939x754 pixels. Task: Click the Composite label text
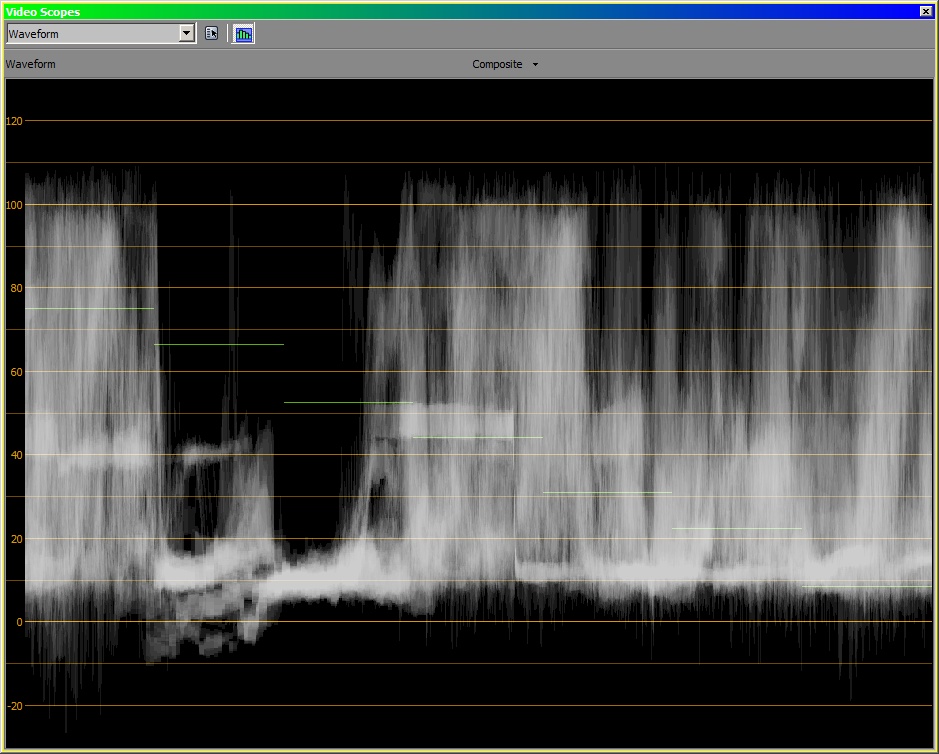click(497, 64)
